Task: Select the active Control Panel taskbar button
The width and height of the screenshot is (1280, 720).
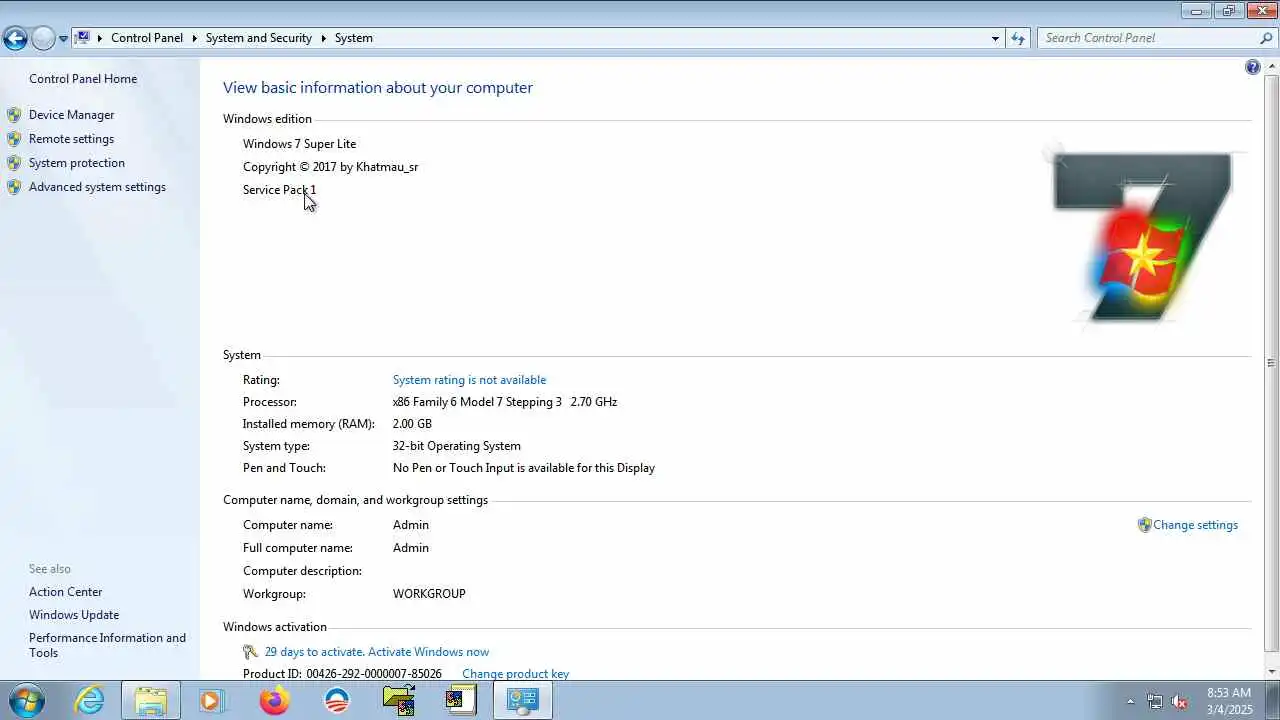Action: tap(523, 700)
